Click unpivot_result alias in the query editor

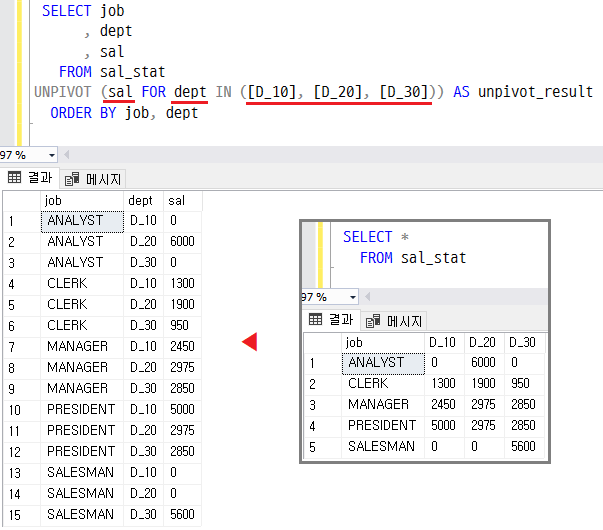[535, 92]
